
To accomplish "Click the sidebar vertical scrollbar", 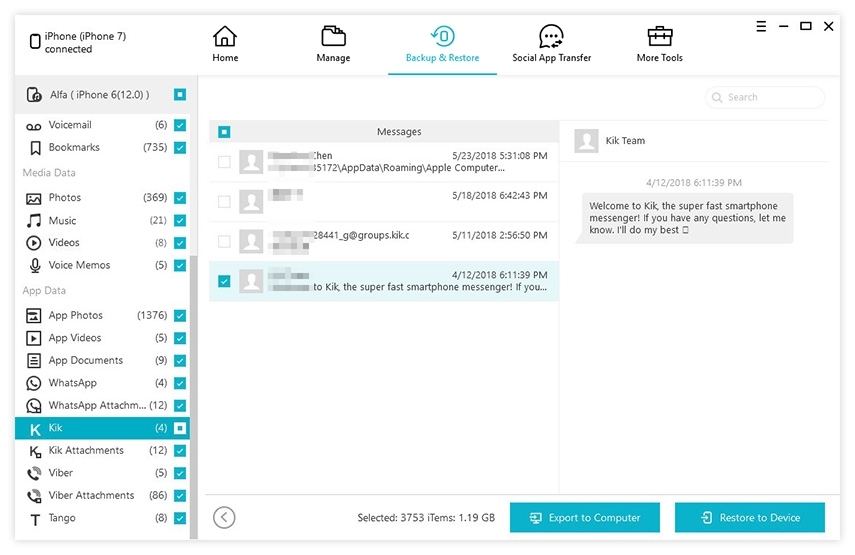I will [x=194, y=397].
